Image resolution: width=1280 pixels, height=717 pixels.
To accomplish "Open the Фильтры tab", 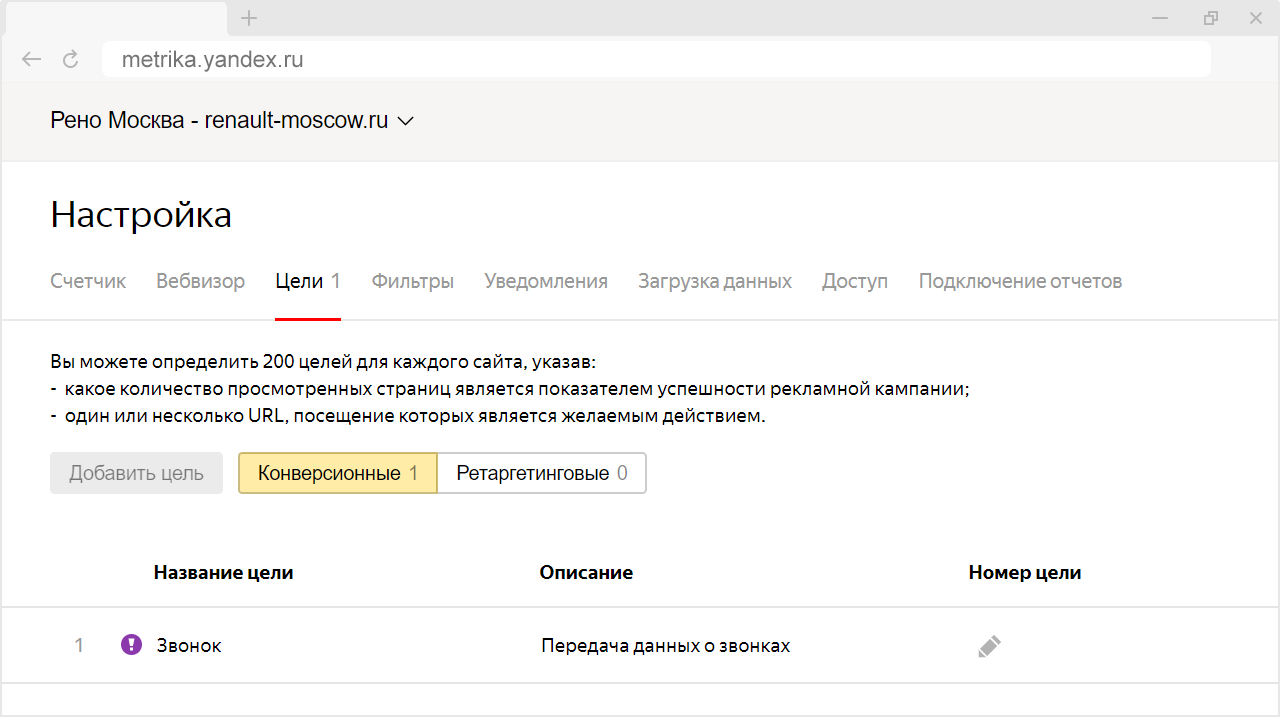I will pyautogui.click(x=413, y=281).
